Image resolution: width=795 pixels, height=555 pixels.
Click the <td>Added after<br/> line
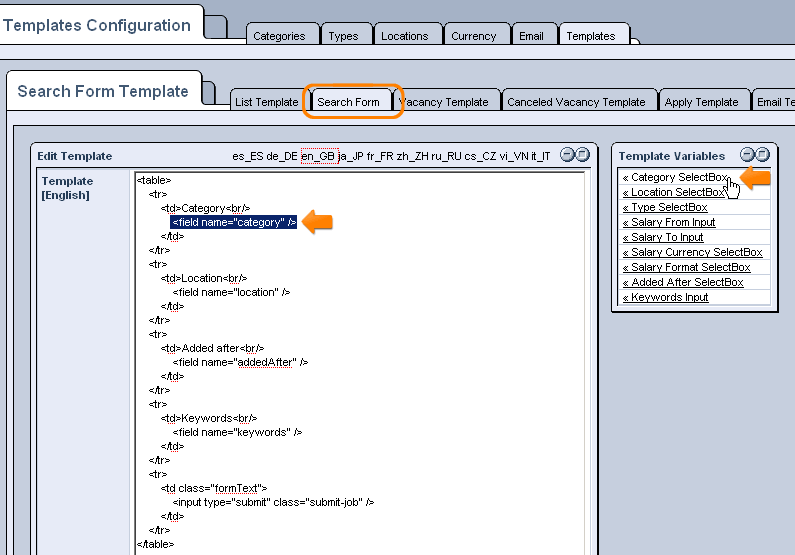pyautogui.click(x=212, y=348)
